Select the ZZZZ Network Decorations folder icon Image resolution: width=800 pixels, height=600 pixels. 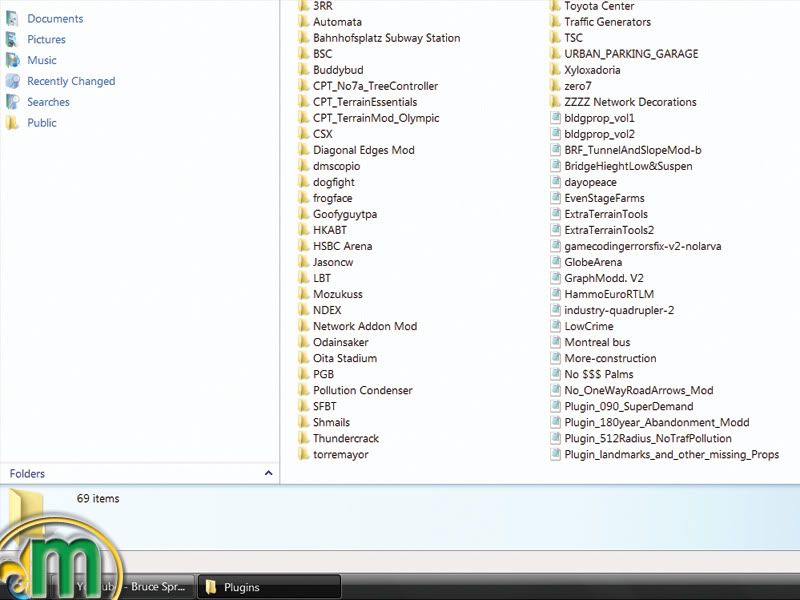point(555,102)
